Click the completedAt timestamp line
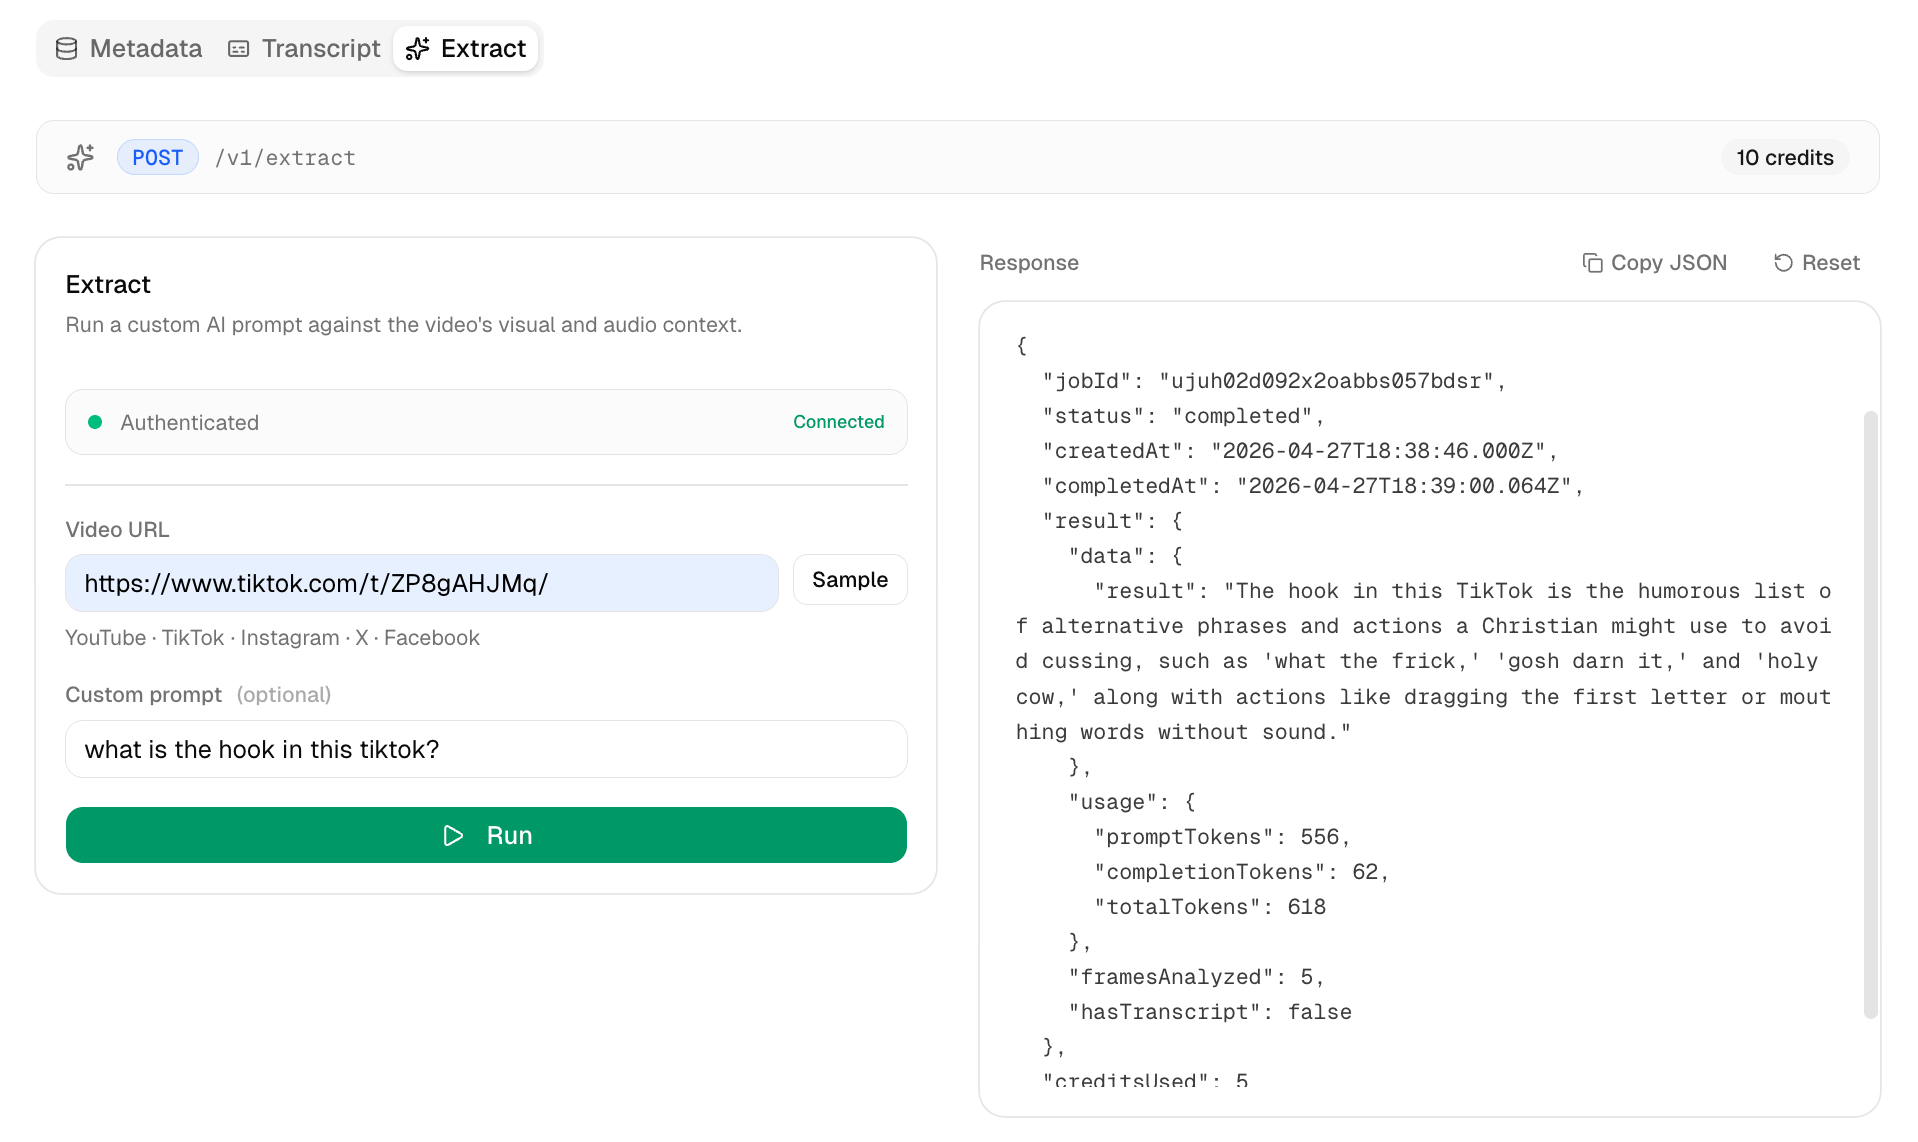Screen dimensions: 1918x1142 (x=1313, y=486)
